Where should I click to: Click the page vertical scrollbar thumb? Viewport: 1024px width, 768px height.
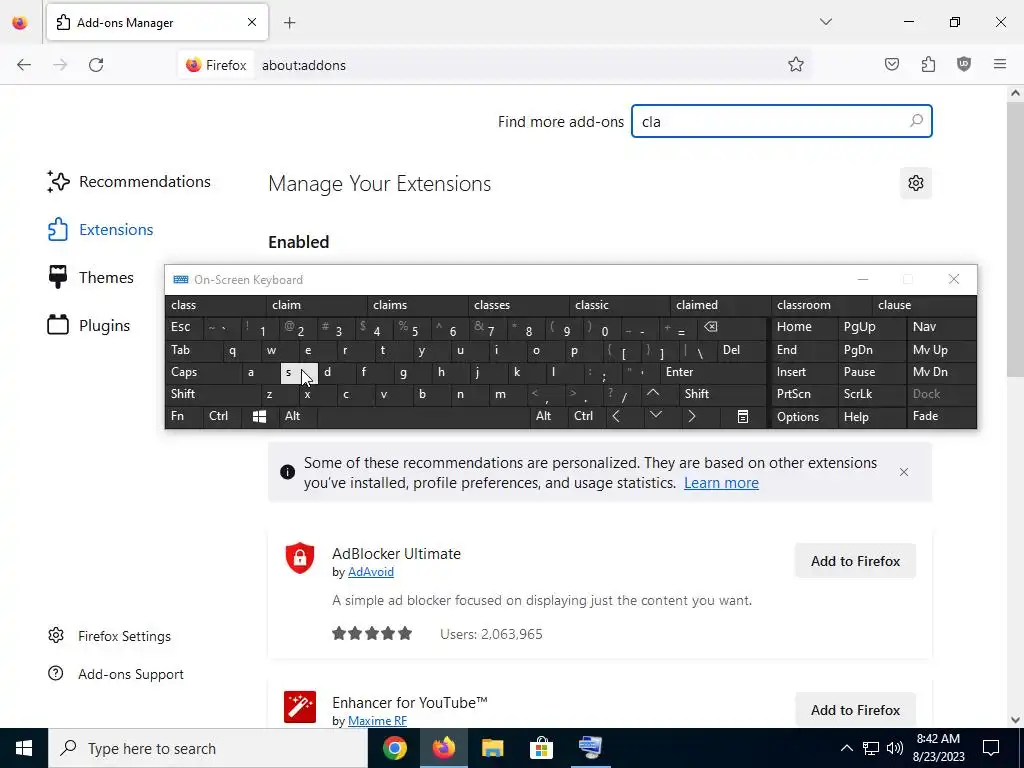(1015, 239)
